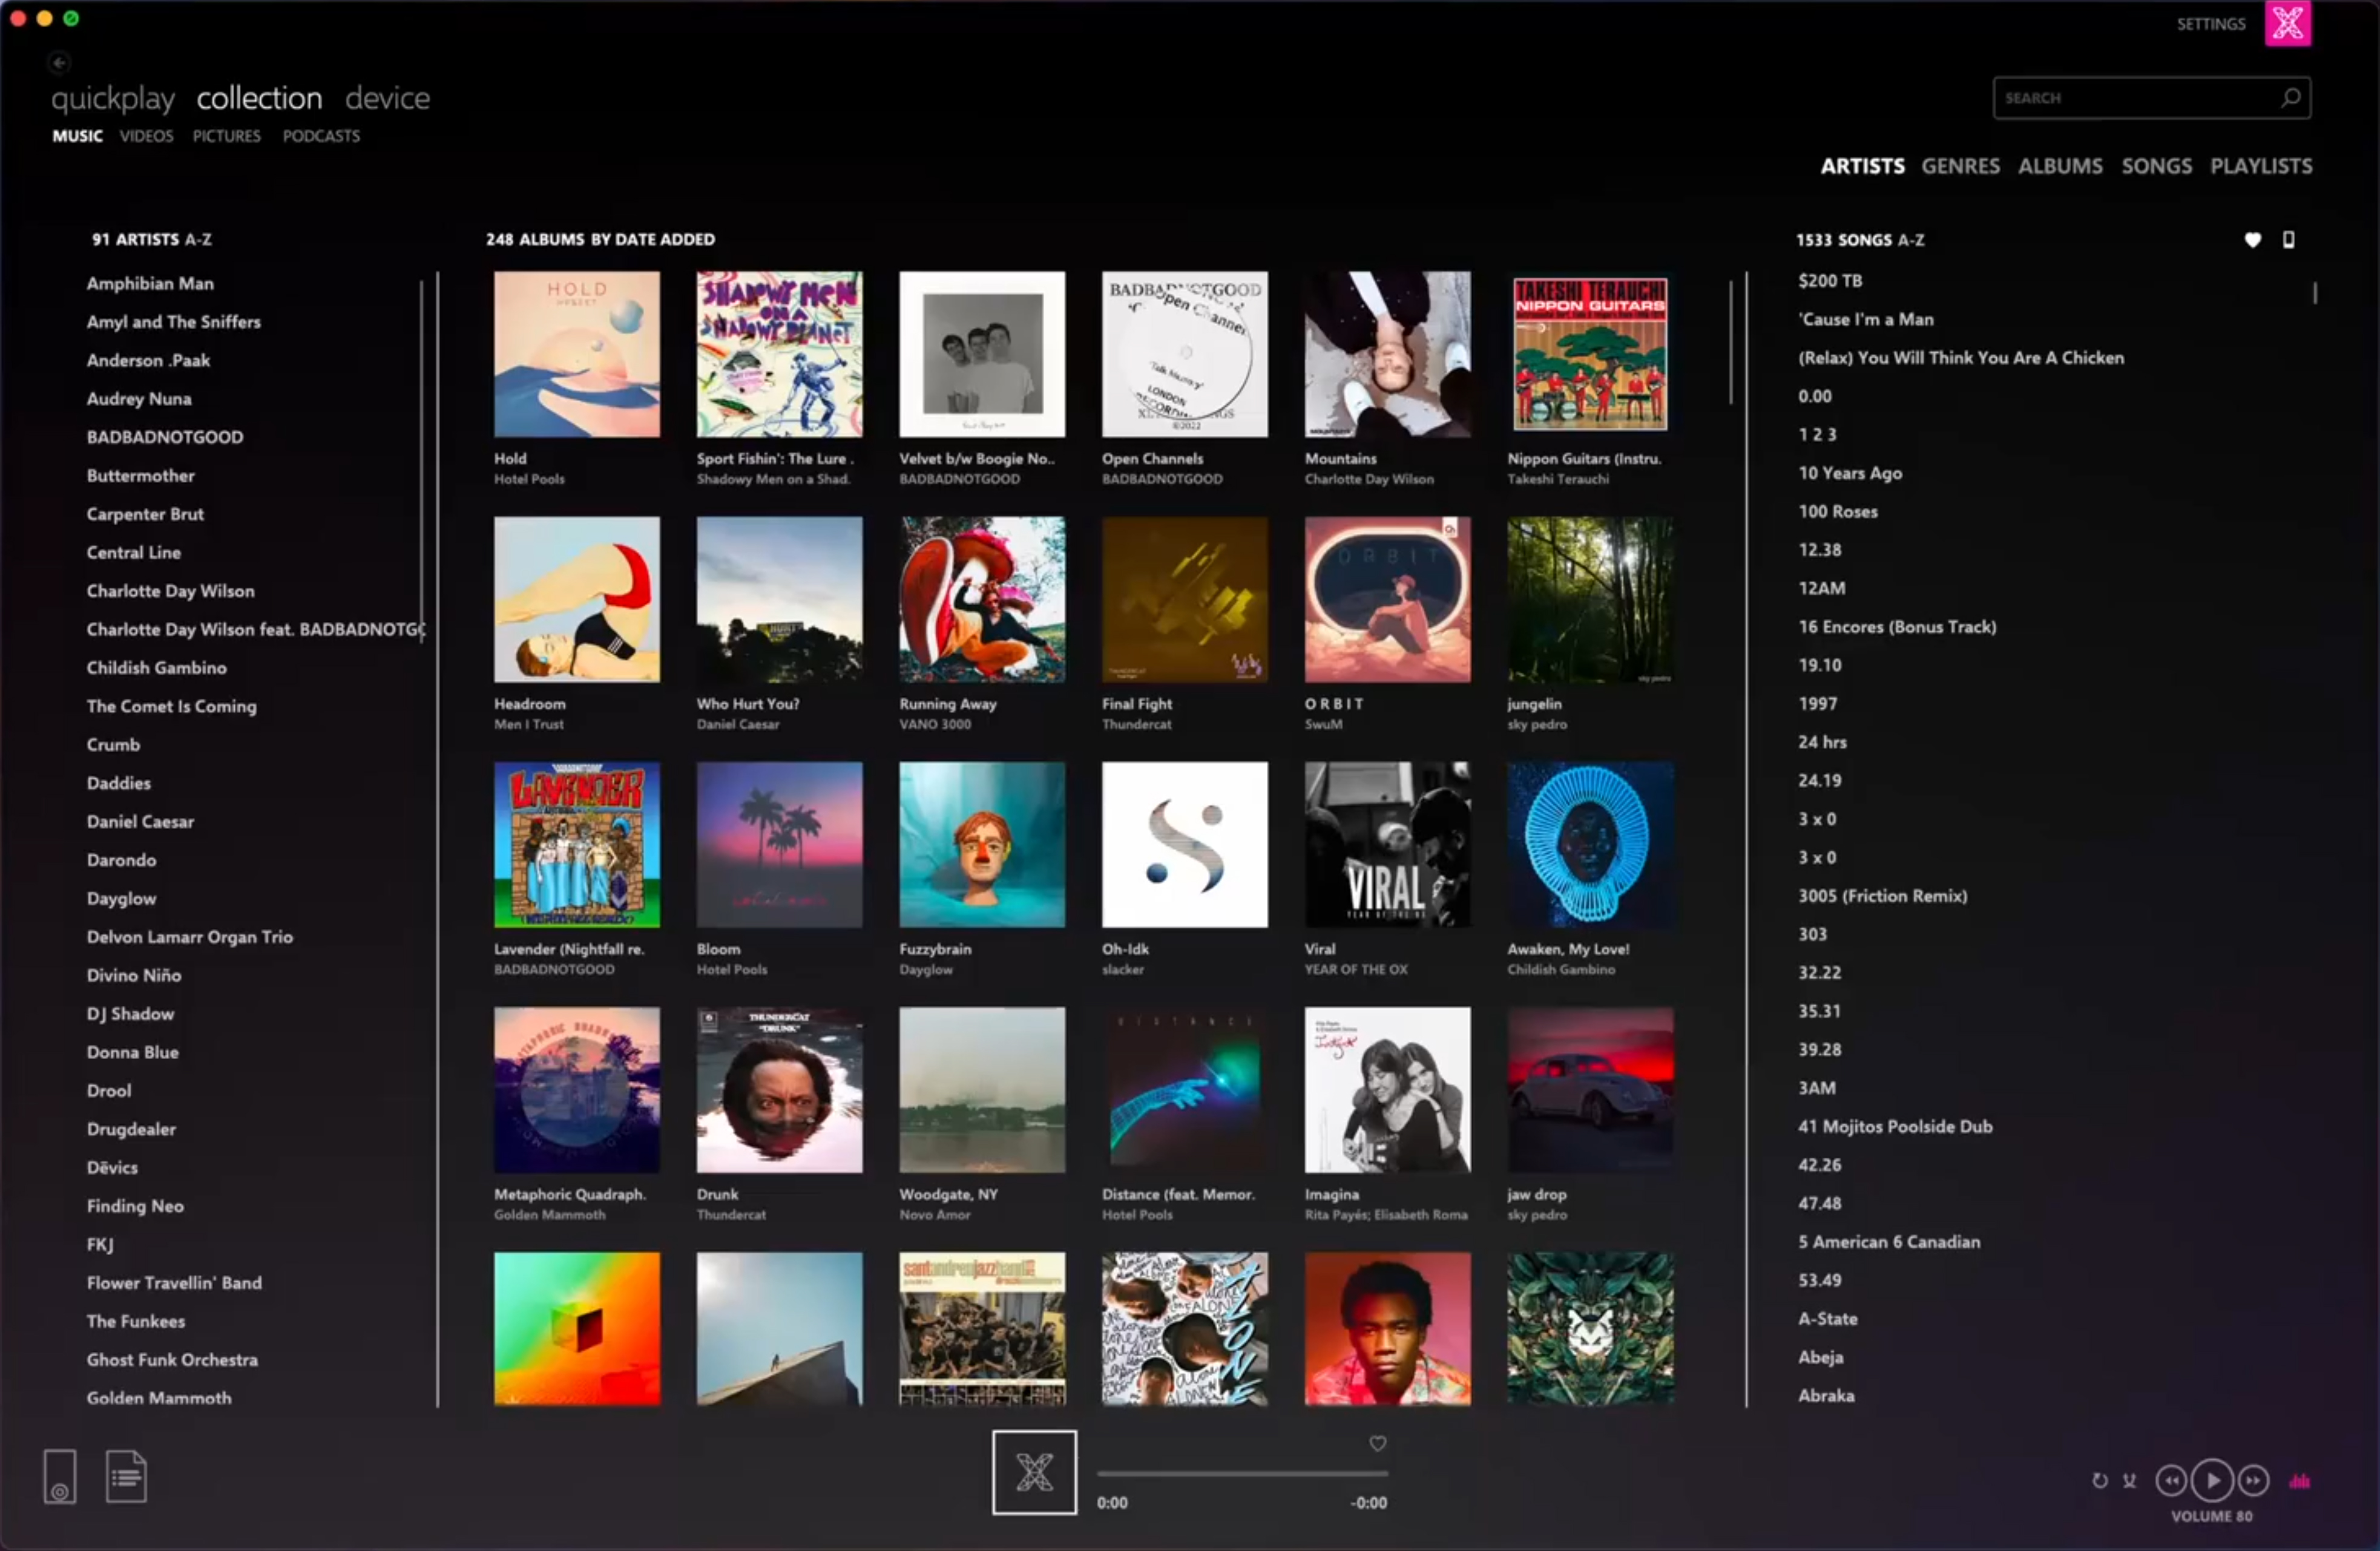Select artist Delvon Lamarr Organ Trio
The image size is (2380, 1551).
[x=190, y=938]
